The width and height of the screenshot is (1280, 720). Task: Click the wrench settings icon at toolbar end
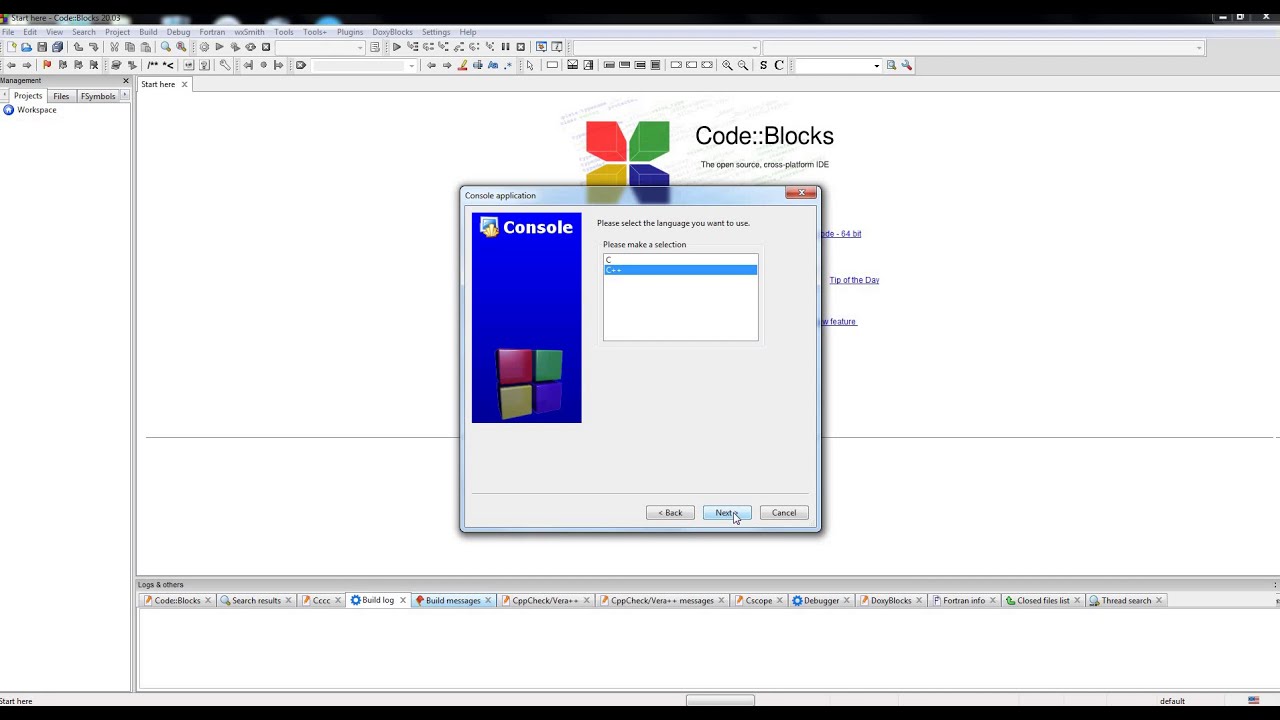pyautogui.click(x=906, y=65)
